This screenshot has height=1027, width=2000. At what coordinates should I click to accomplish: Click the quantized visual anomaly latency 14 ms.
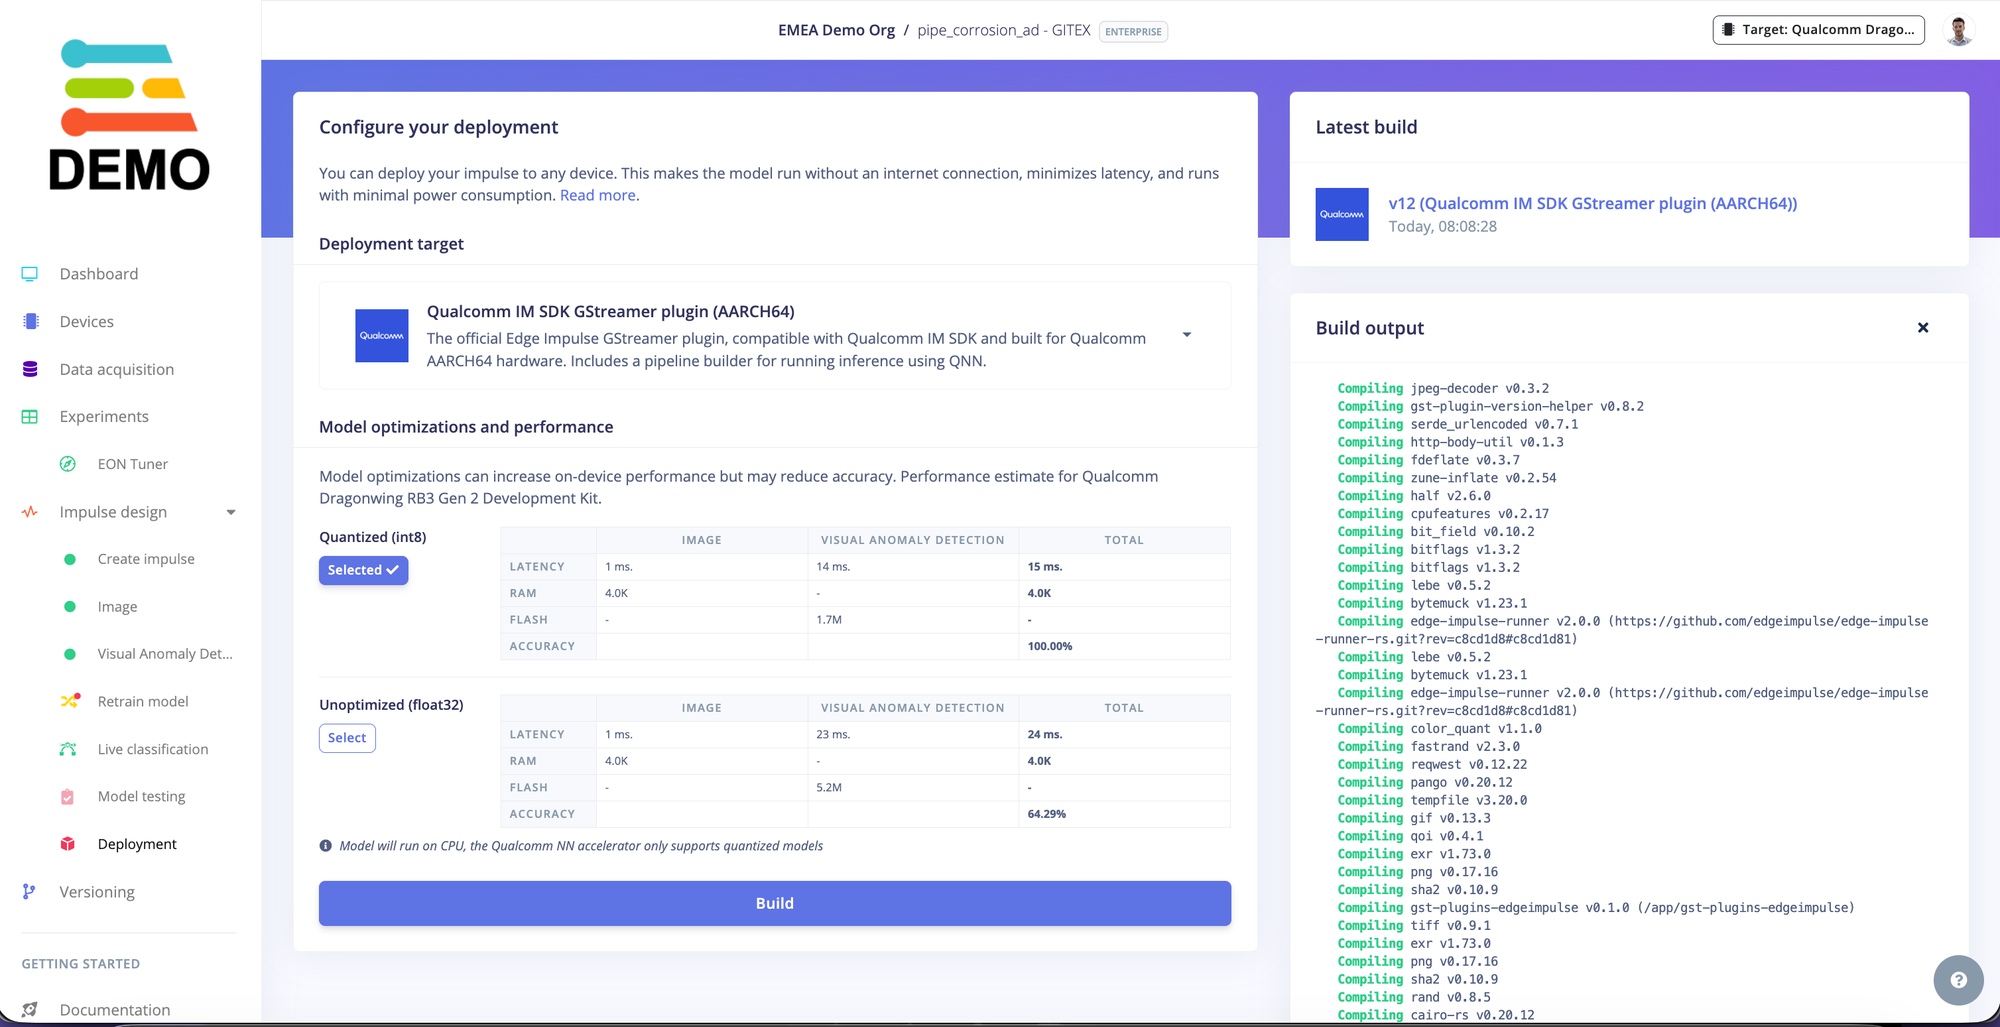[x=833, y=567]
